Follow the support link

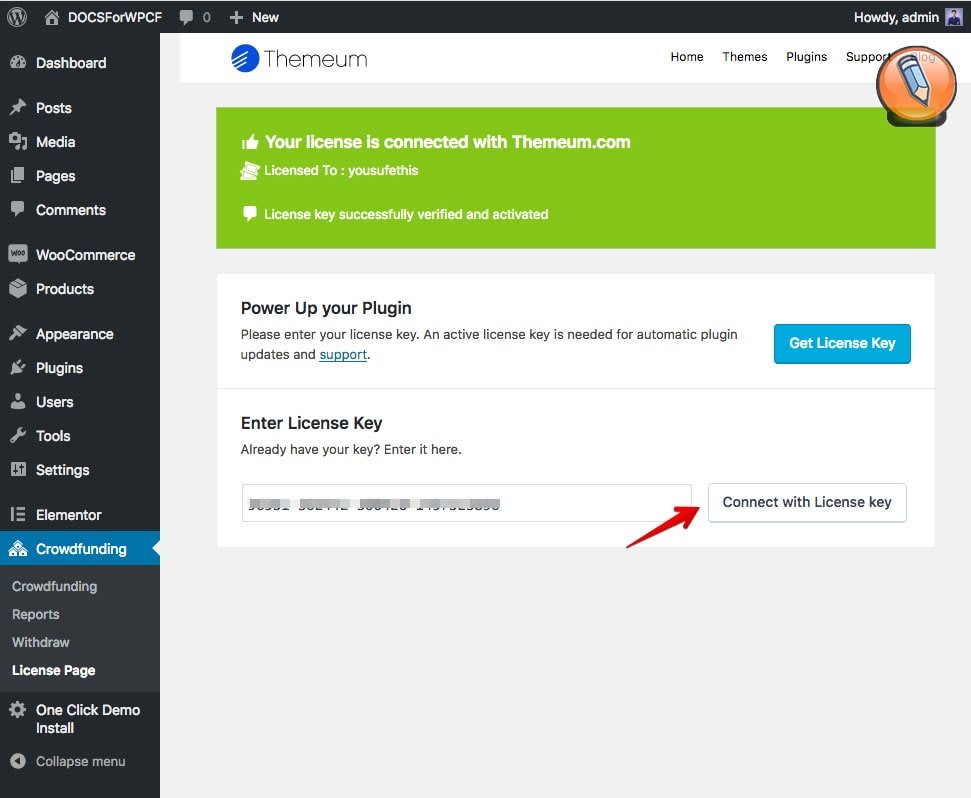tap(343, 355)
